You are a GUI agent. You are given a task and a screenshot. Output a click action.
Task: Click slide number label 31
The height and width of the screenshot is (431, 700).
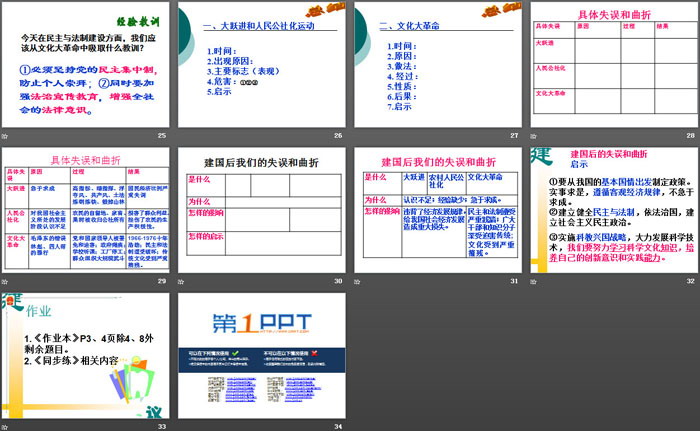click(514, 281)
